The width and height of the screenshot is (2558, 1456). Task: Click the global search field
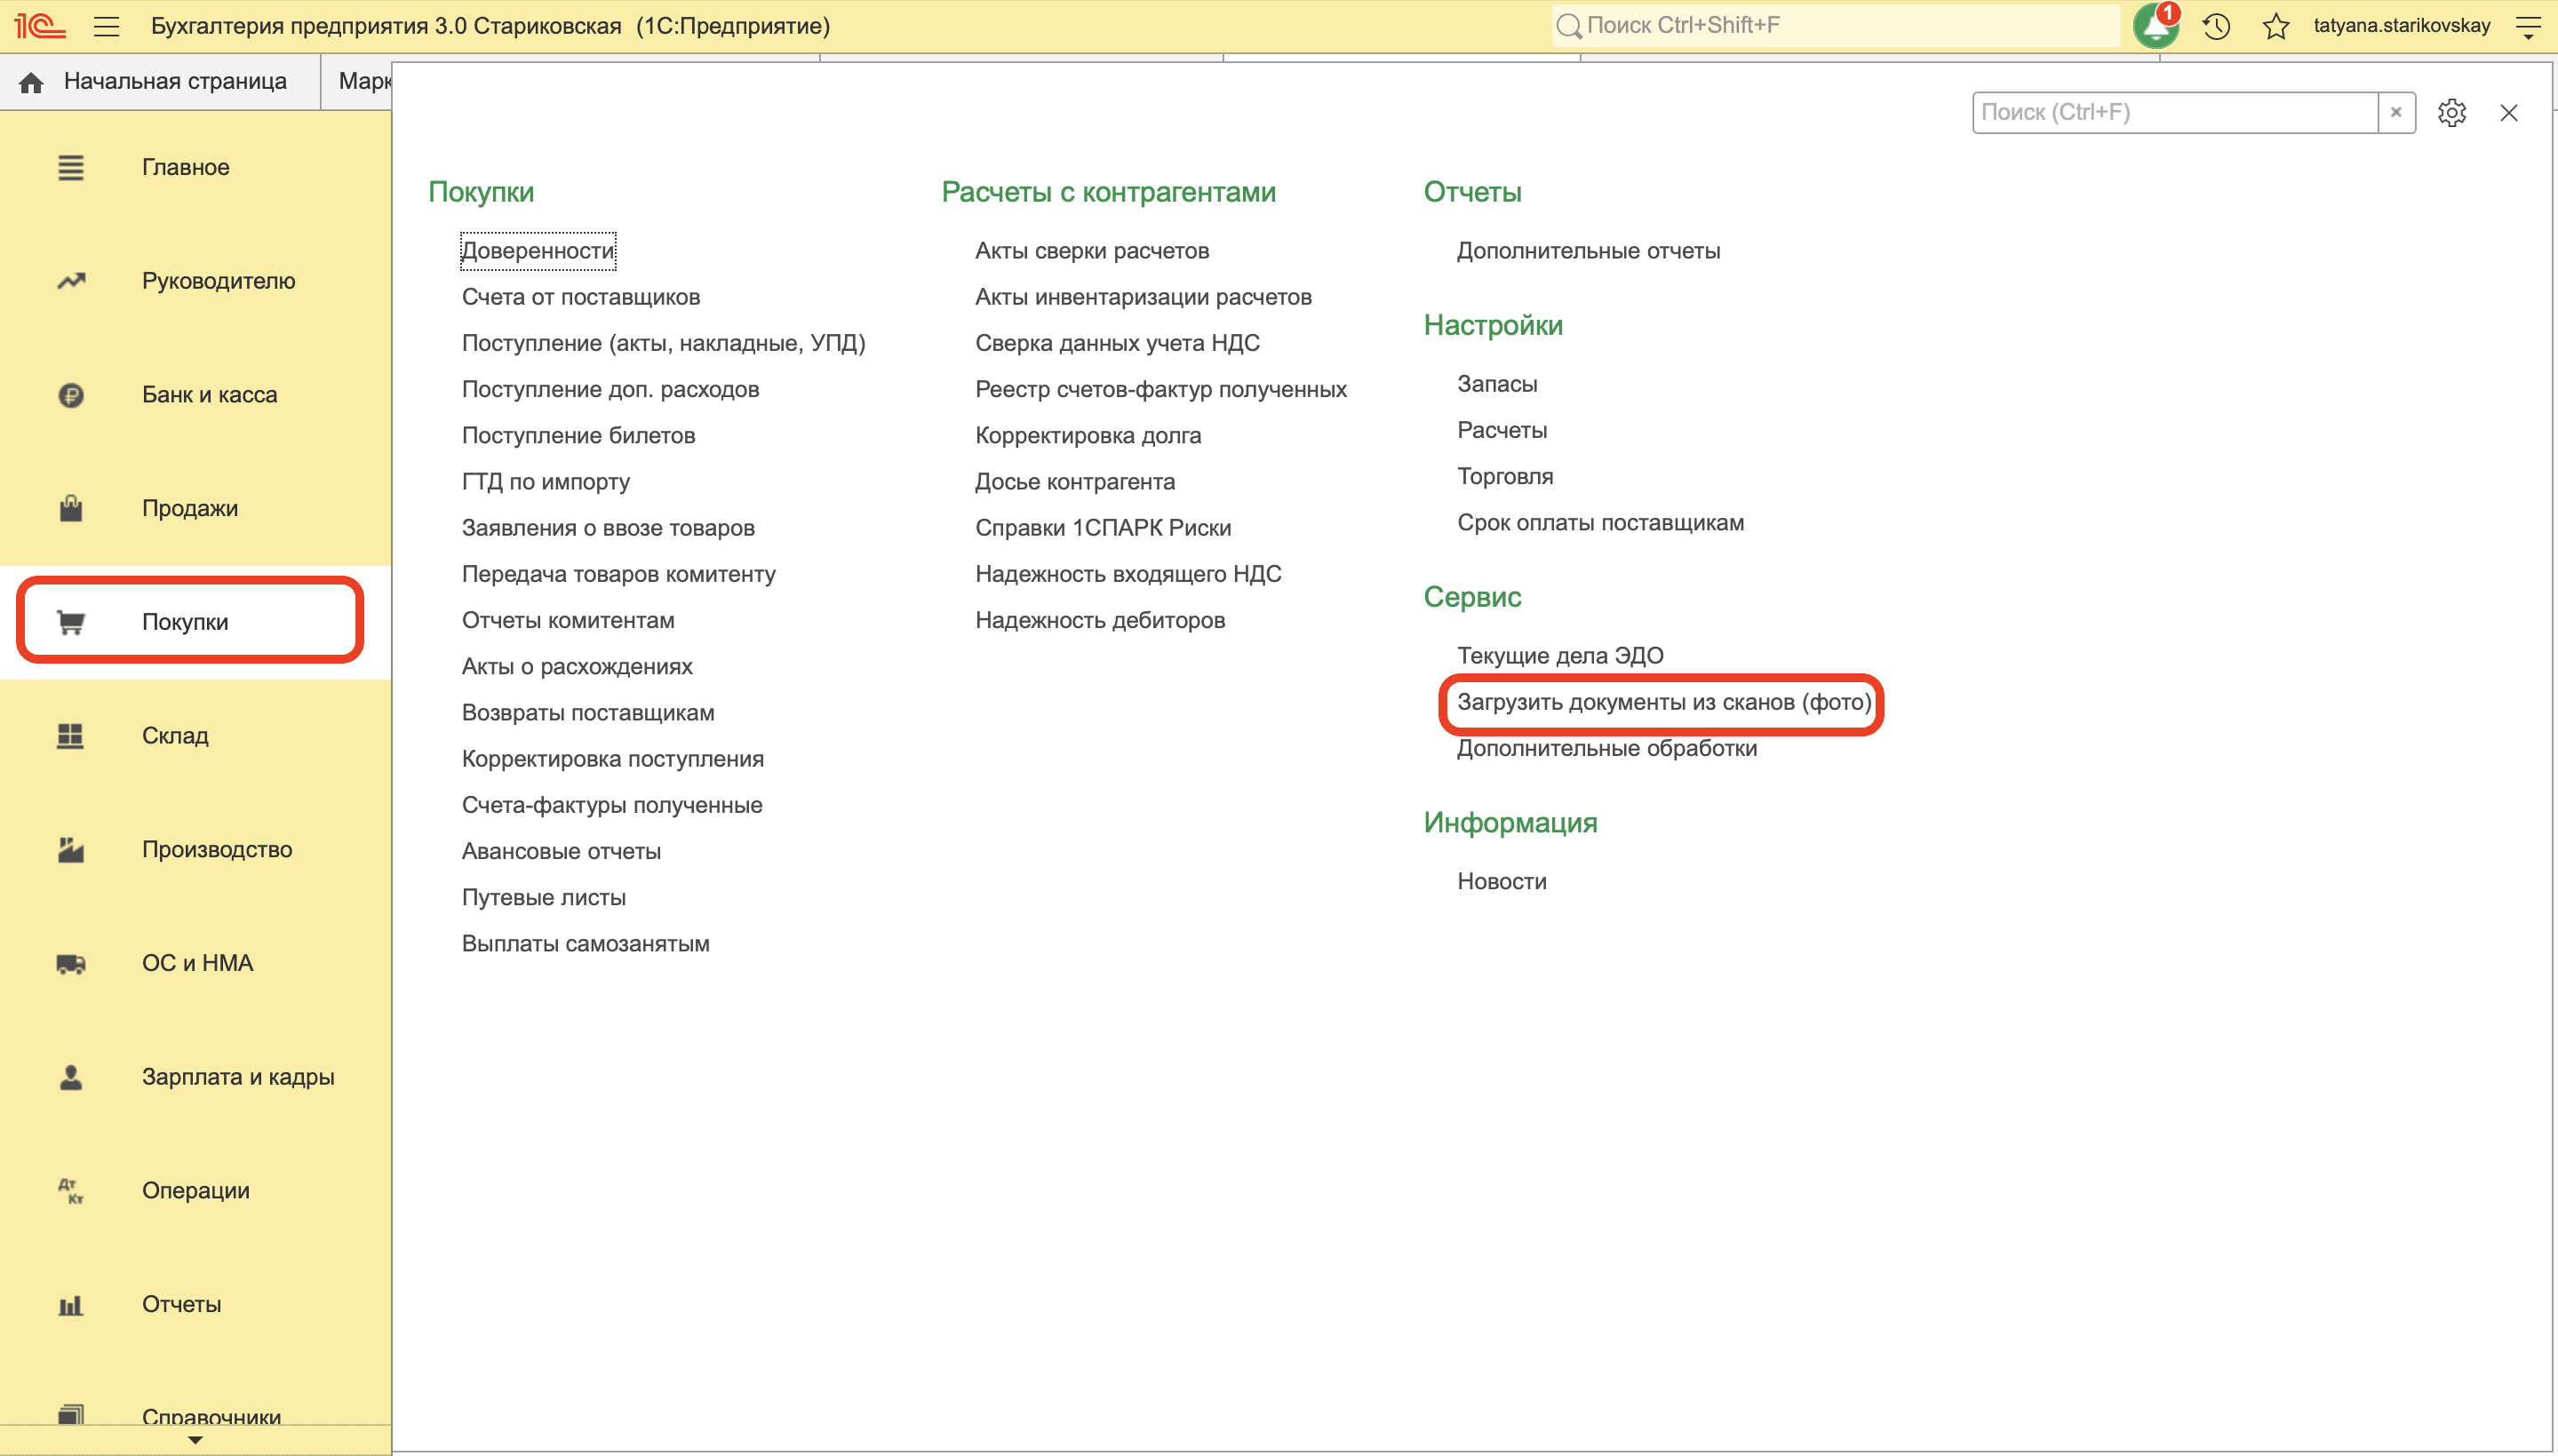[x=1835, y=26]
